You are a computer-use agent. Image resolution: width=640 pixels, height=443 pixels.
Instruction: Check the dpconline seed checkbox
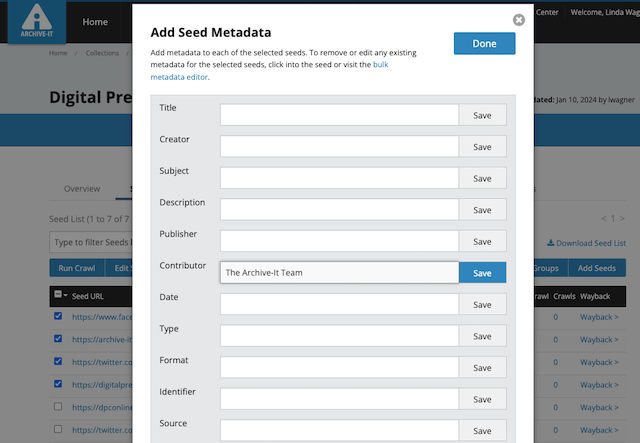pyautogui.click(x=58, y=407)
